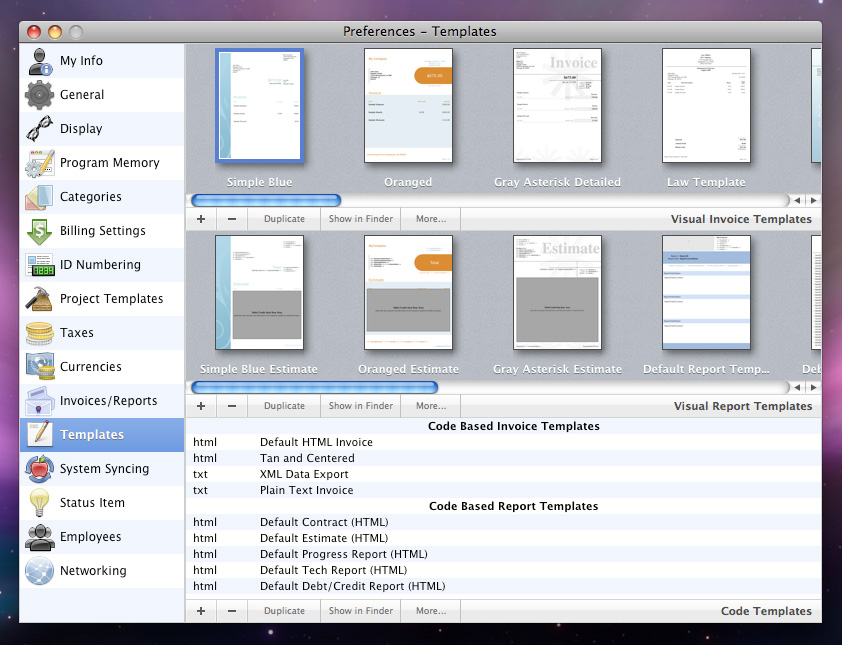This screenshot has height=645, width=842.
Task: Select the ID Numbering counter icon
Action: (x=39, y=265)
